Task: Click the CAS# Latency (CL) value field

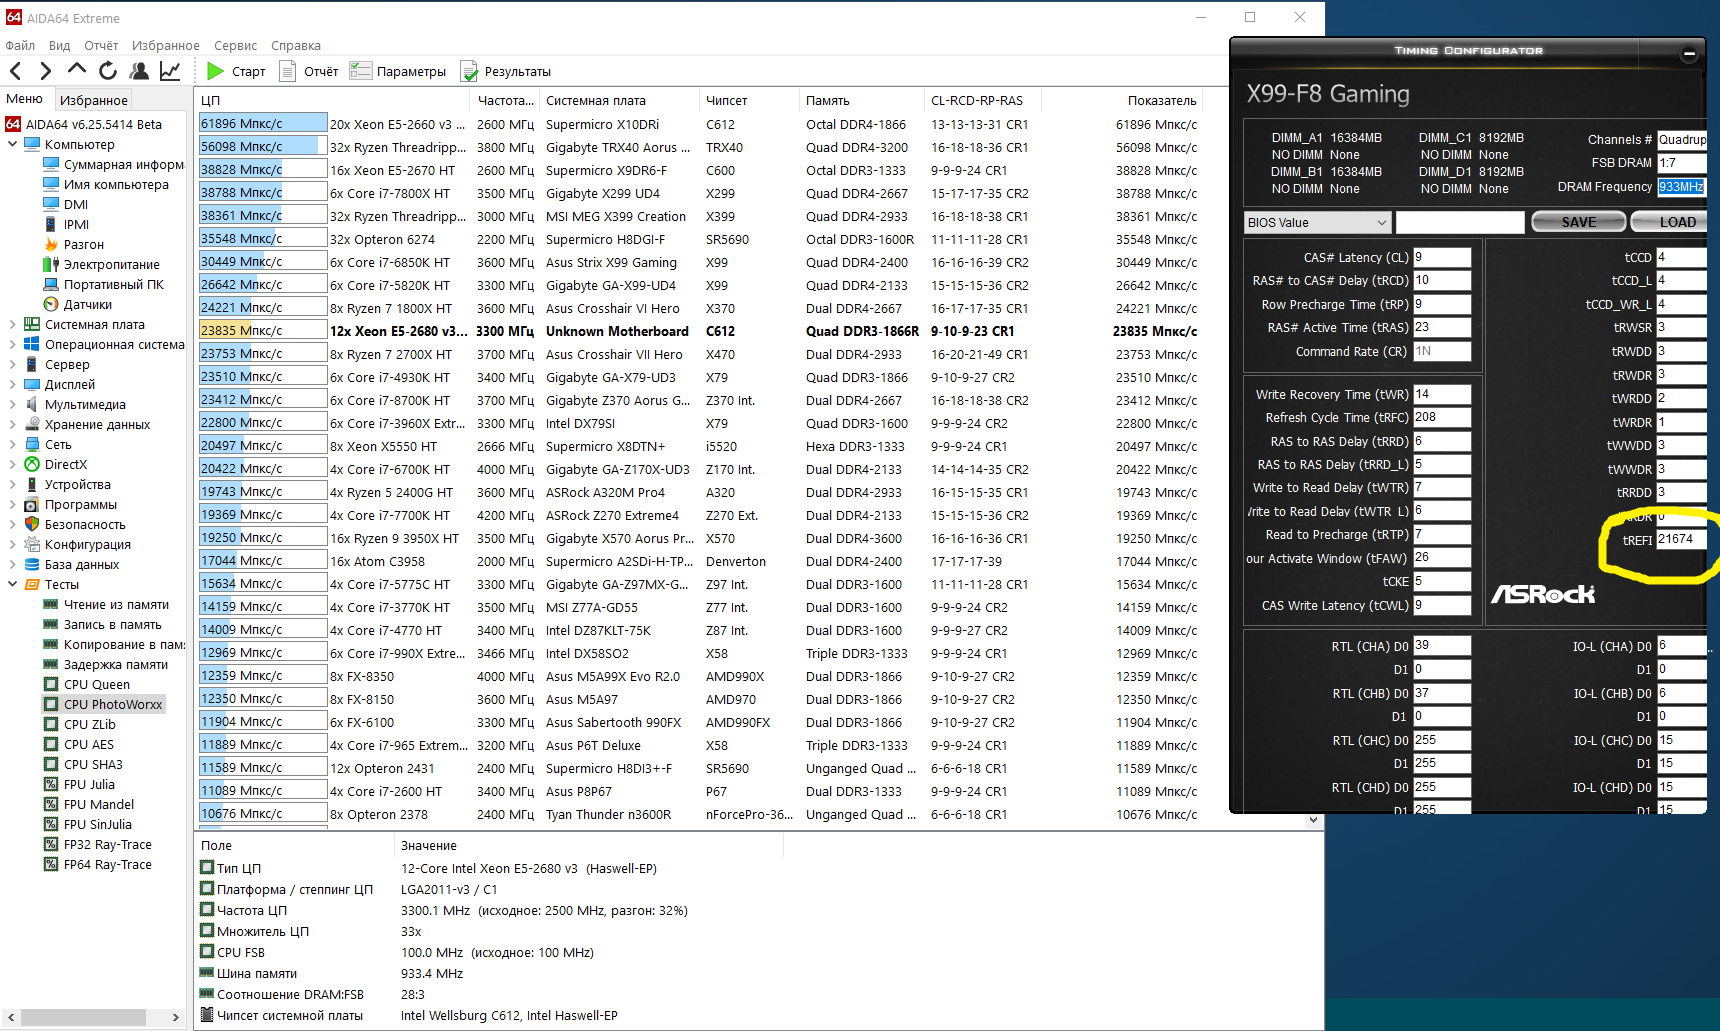Action: pyautogui.click(x=1442, y=257)
